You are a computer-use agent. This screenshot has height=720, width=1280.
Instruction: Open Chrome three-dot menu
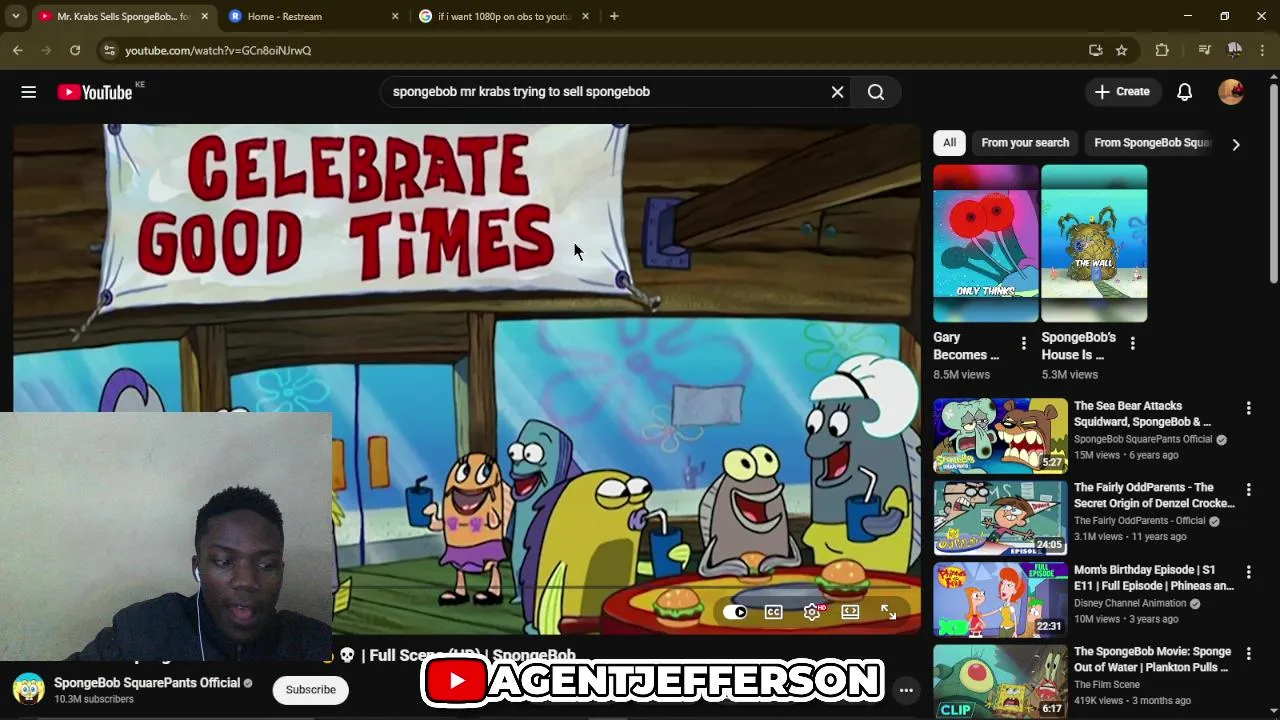(x=1264, y=50)
